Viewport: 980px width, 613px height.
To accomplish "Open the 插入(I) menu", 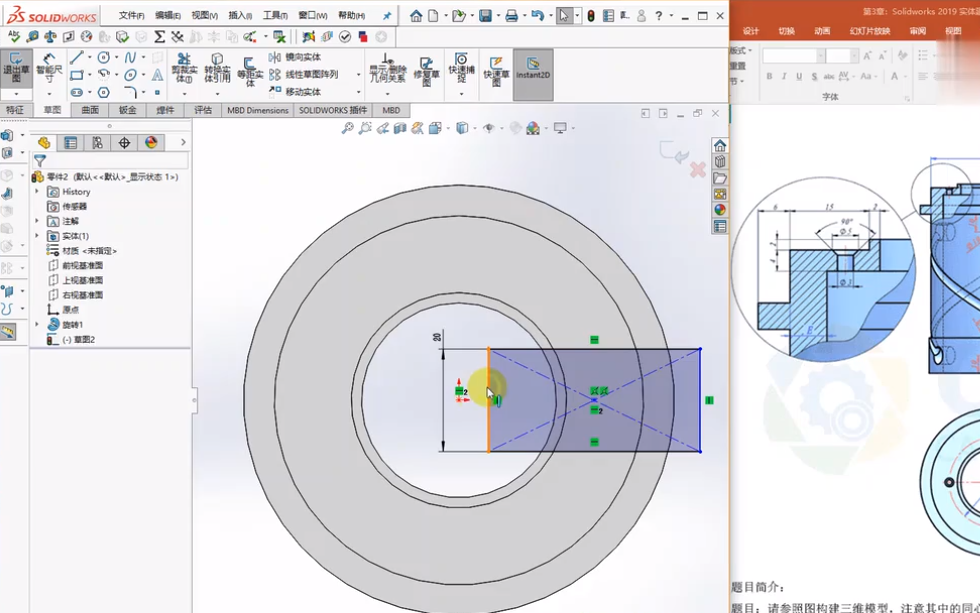I will 240,16.
